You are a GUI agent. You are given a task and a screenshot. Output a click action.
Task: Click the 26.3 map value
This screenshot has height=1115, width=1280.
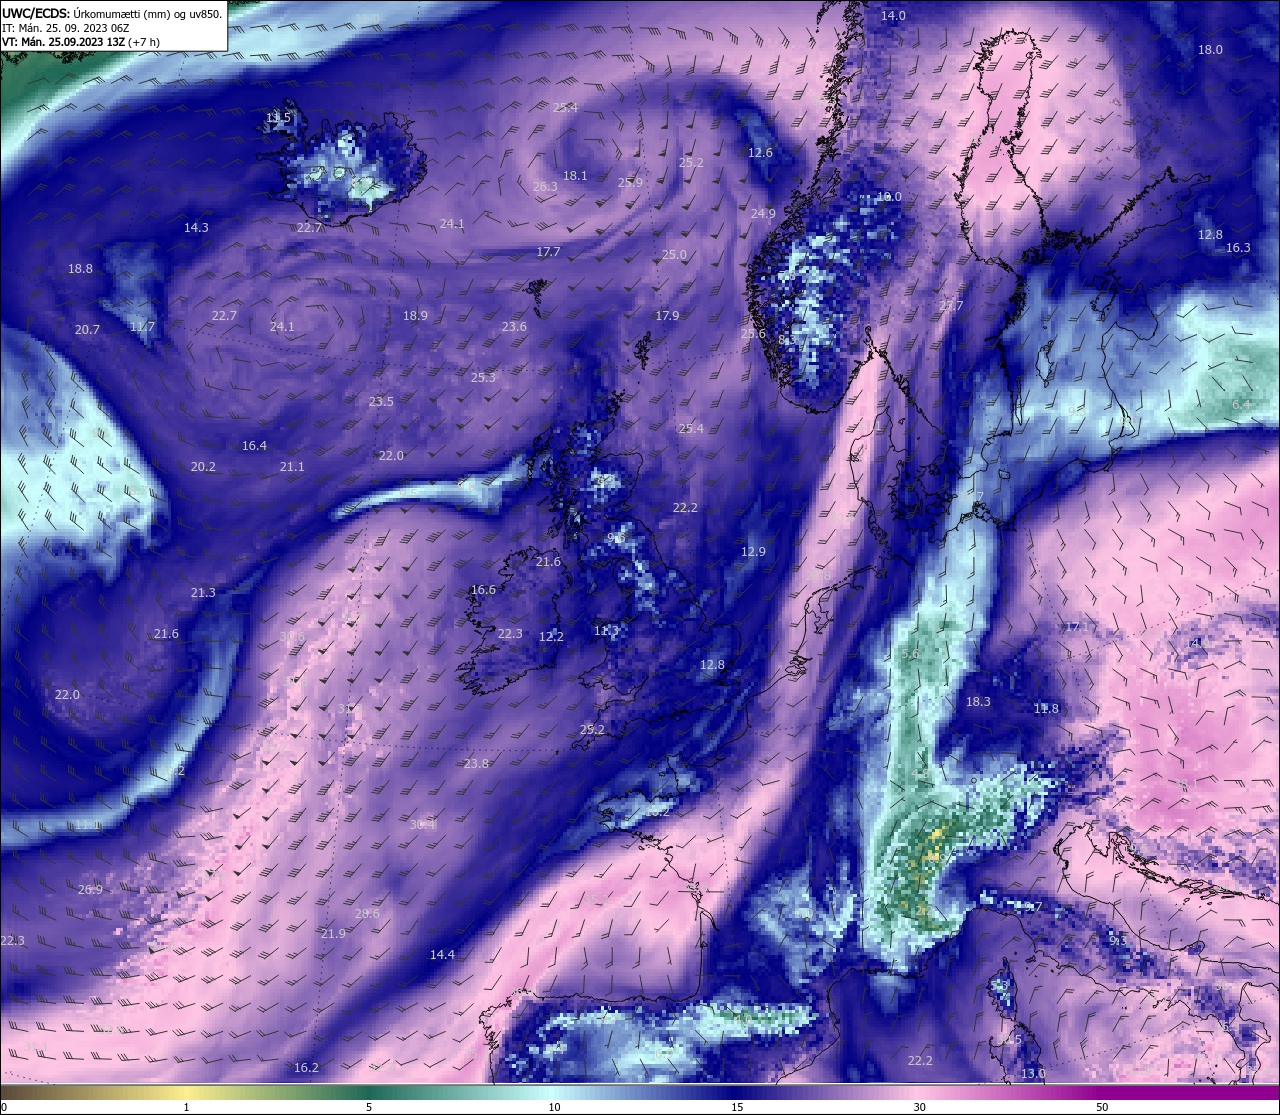coord(545,186)
